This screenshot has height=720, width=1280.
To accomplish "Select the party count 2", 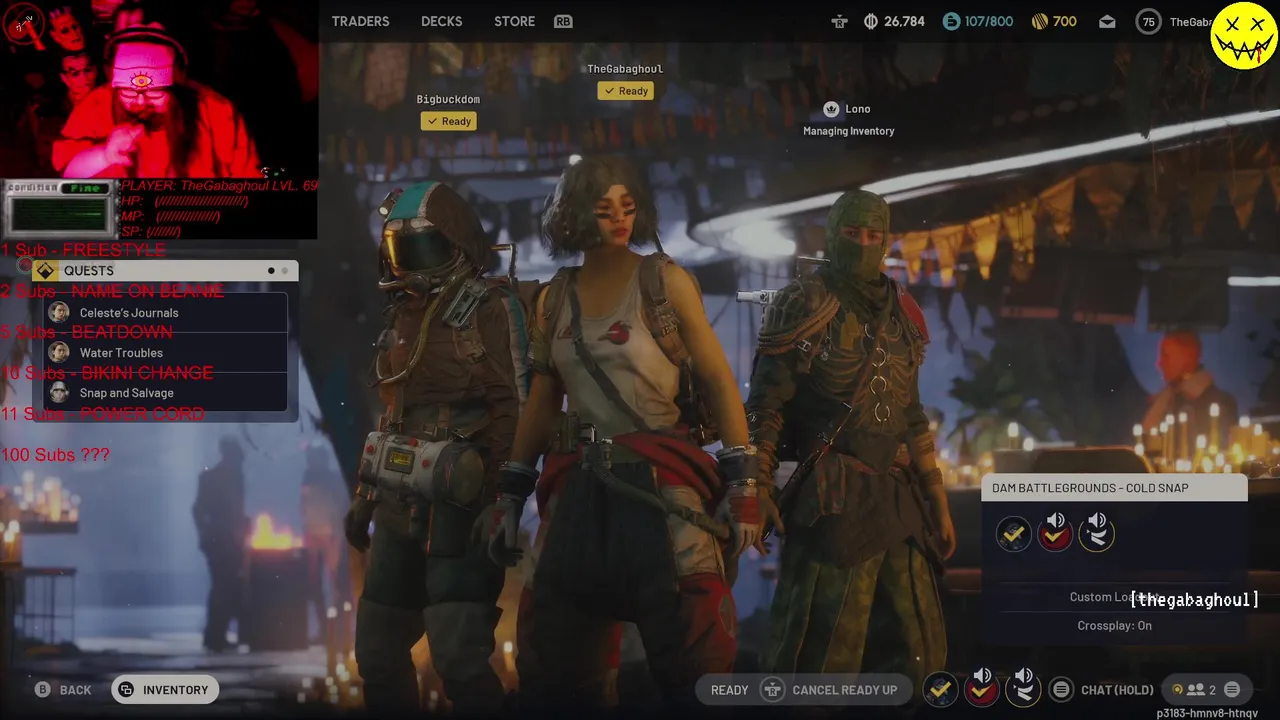I will coord(1212,690).
